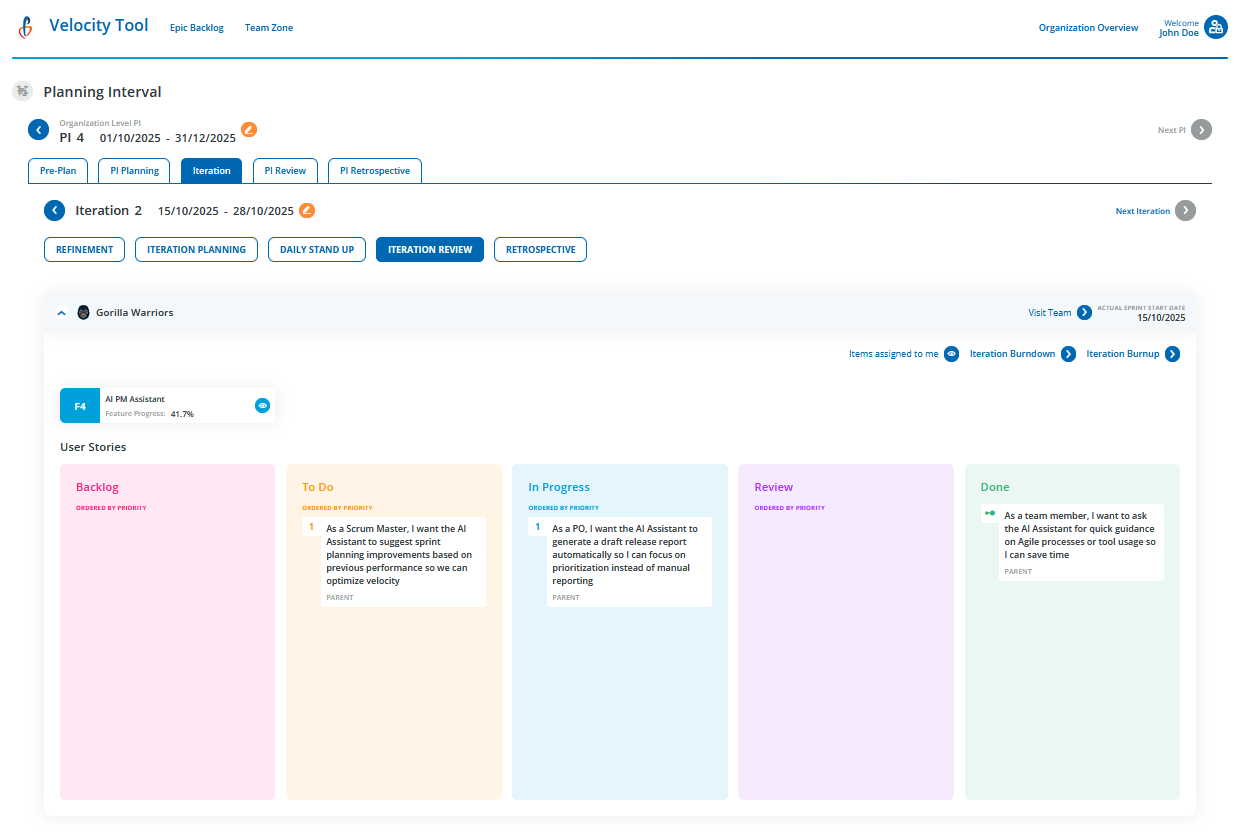1243x837 pixels.
Task: Go back with the Iteration 2 back chevron
Action: (55, 210)
